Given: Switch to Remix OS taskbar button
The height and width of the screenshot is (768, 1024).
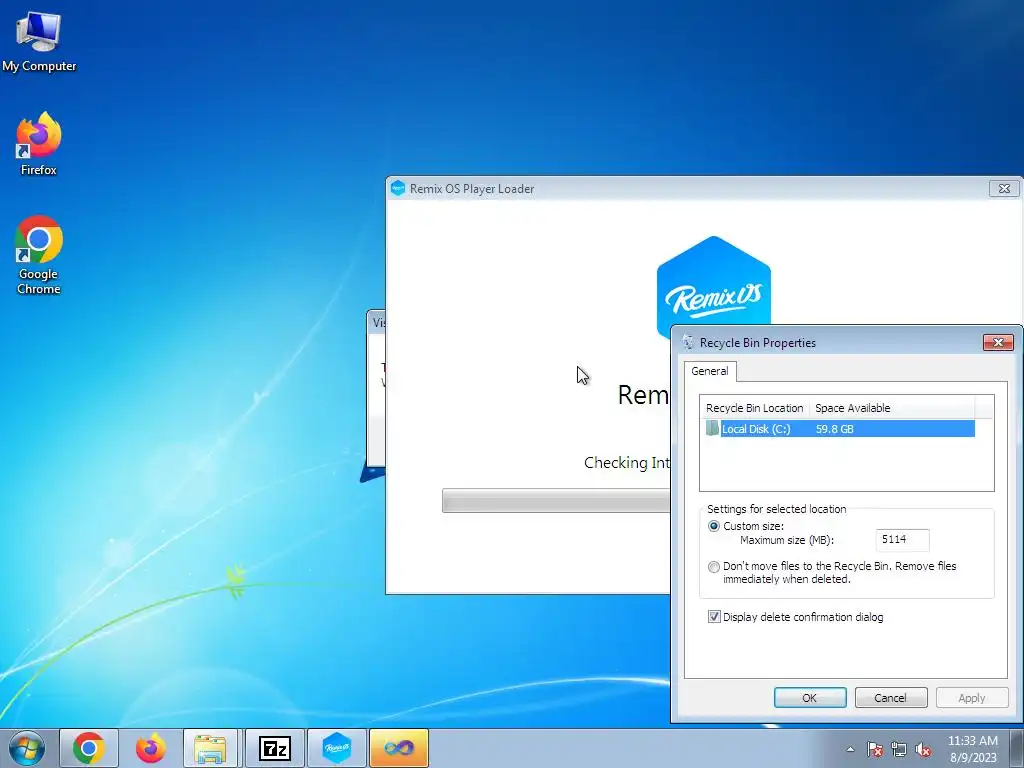Looking at the screenshot, I should click(336, 748).
